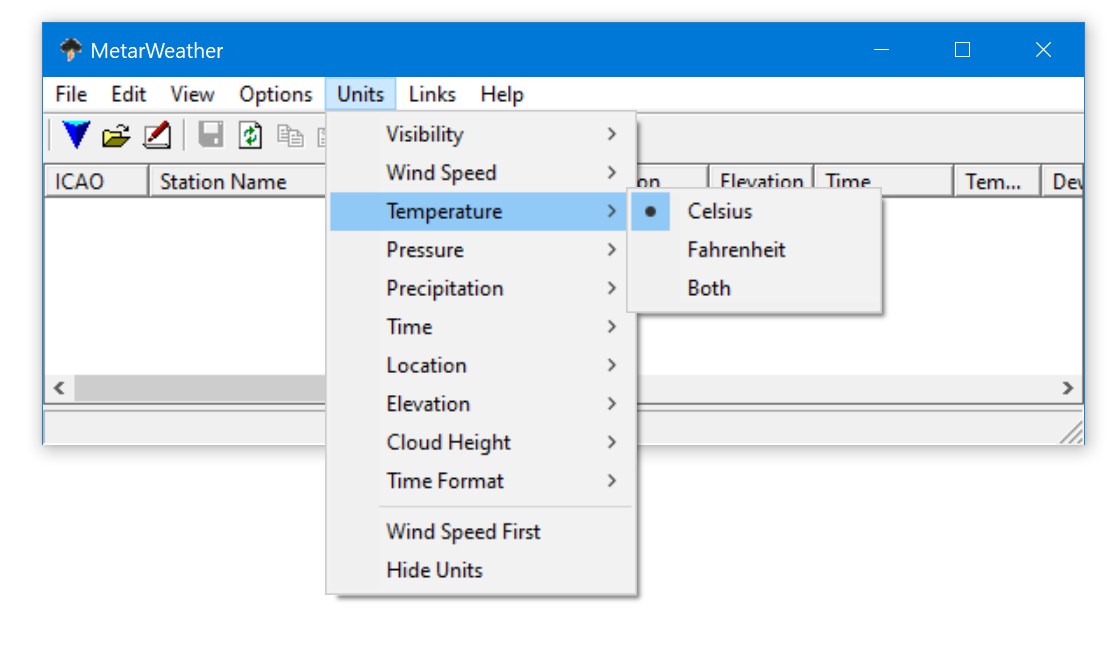Select Both temperature units option
Image resolution: width=1114 pixels, height=650 pixels.
[709, 288]
